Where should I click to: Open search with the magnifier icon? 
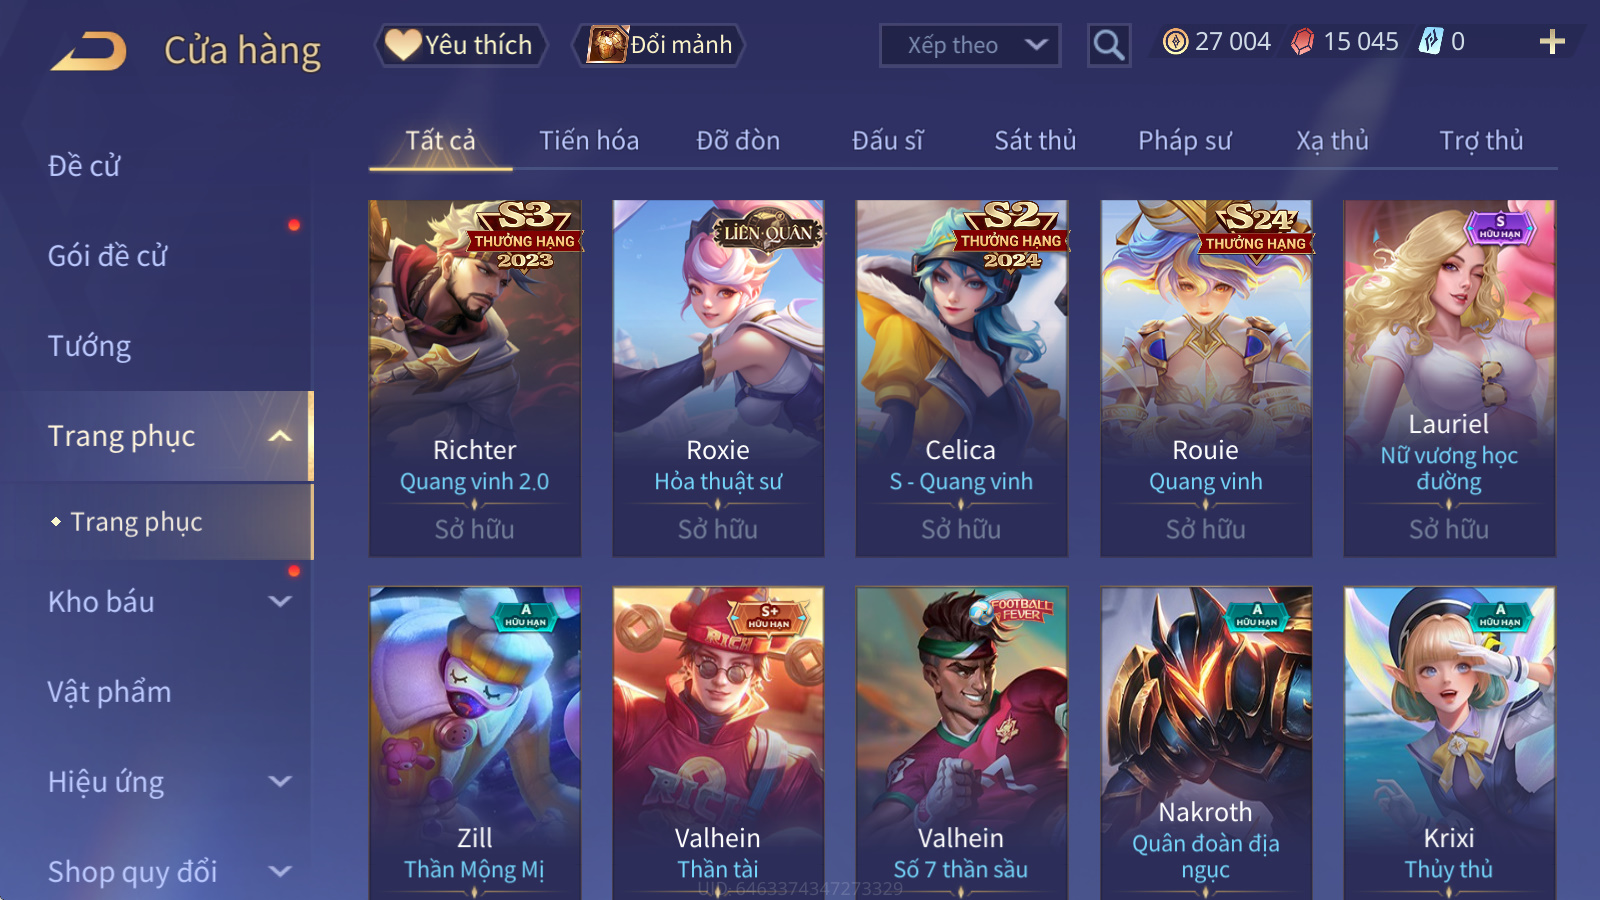click(x=1108, y=45)
